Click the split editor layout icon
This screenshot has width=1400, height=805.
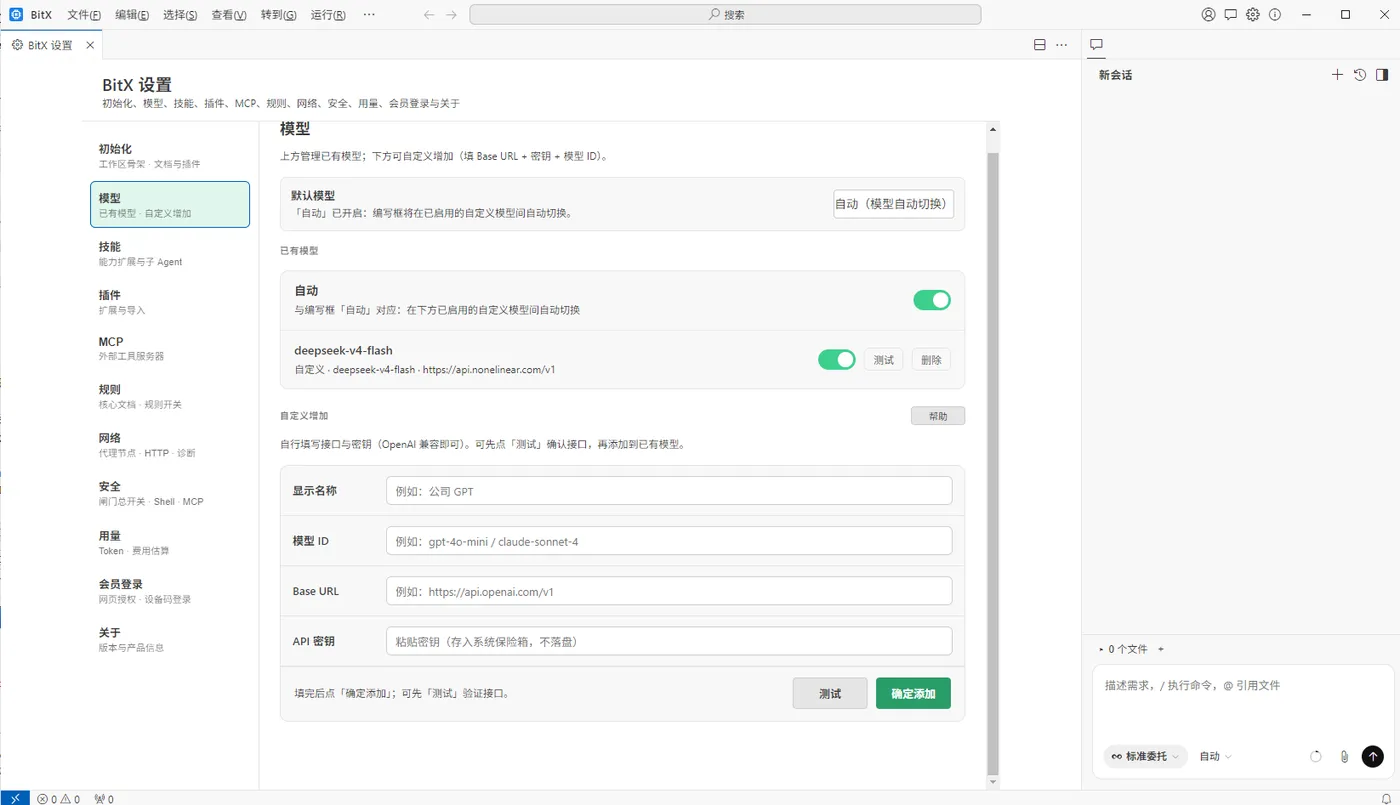point(1039,45)
